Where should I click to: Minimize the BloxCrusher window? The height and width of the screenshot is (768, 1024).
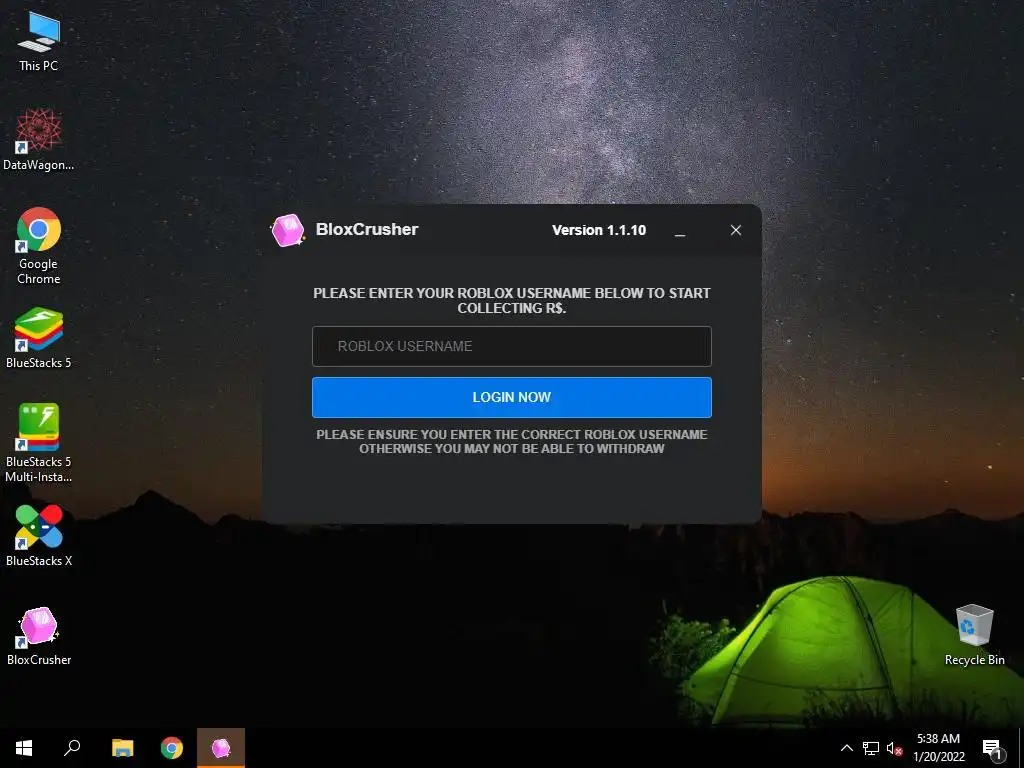(680, 231)
